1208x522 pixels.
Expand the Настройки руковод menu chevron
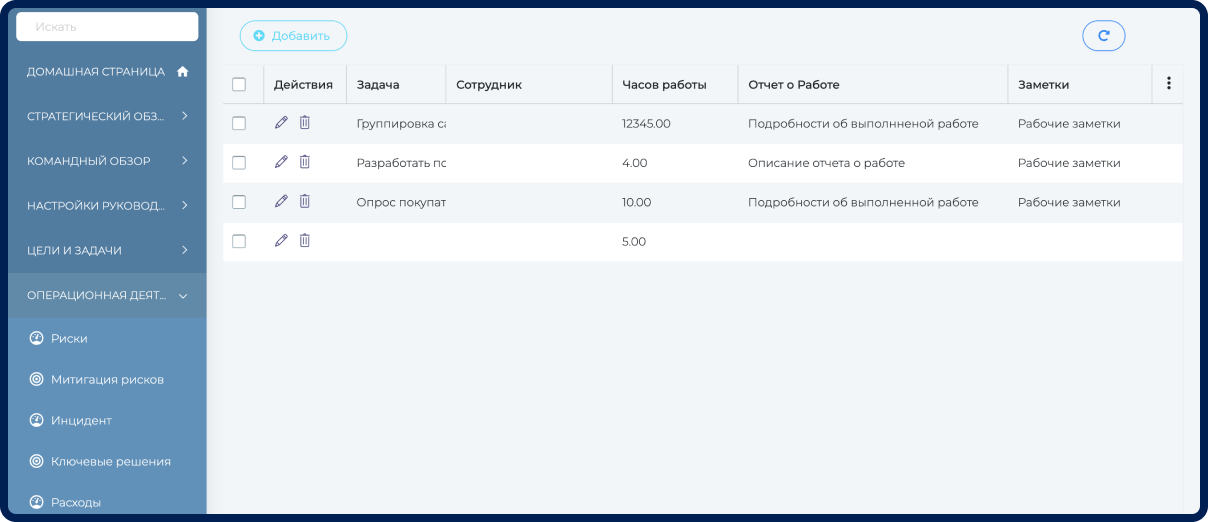click(x=185, y=205)
